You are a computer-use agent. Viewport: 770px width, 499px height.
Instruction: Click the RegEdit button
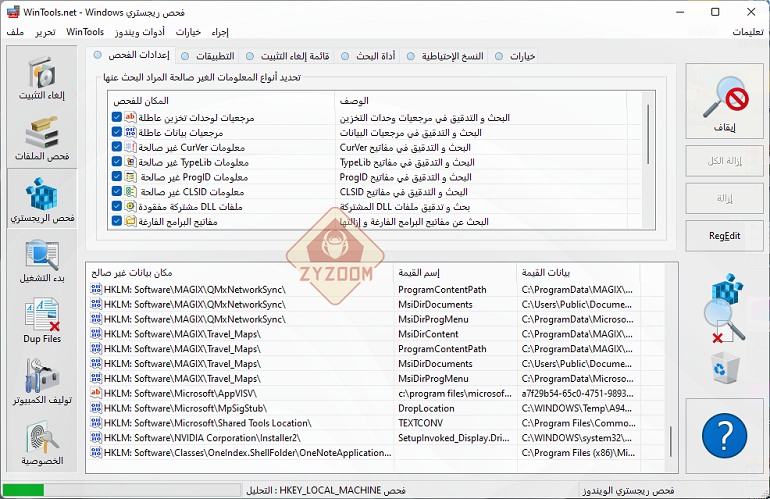724,236
